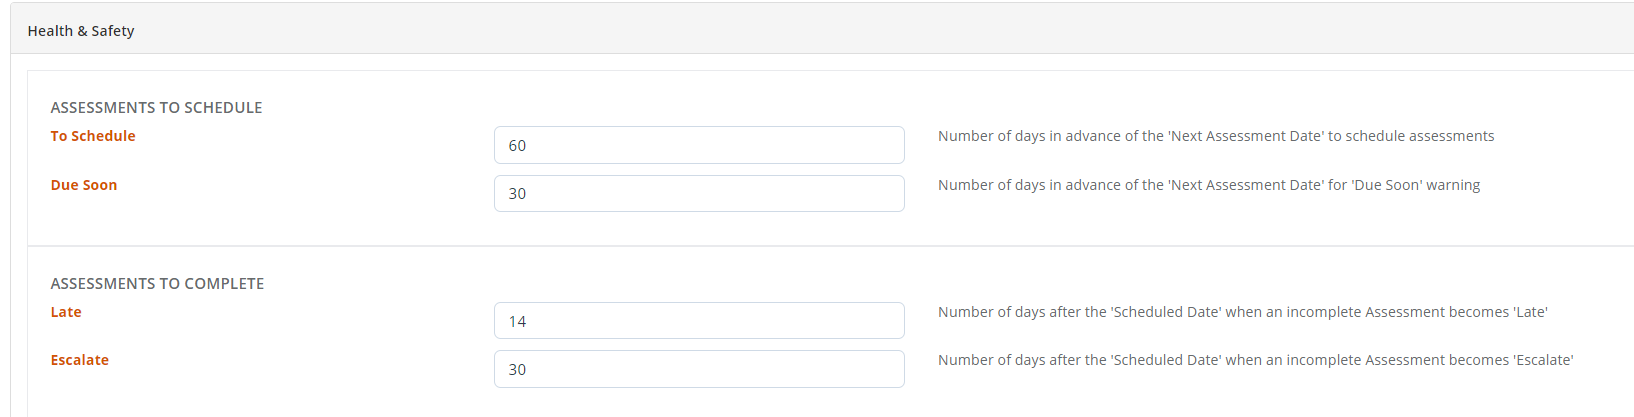Focus the Due Soon days input

point(698,194)
